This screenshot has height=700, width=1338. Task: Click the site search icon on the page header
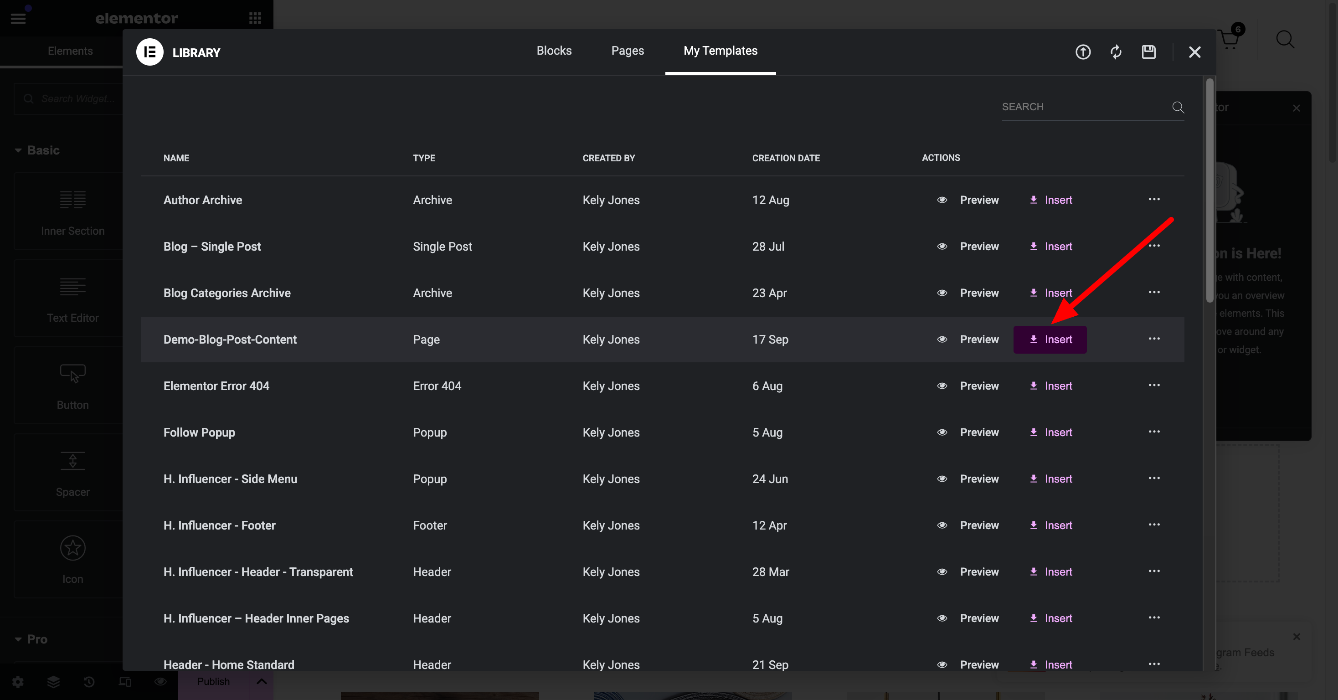pos(1285,39)
